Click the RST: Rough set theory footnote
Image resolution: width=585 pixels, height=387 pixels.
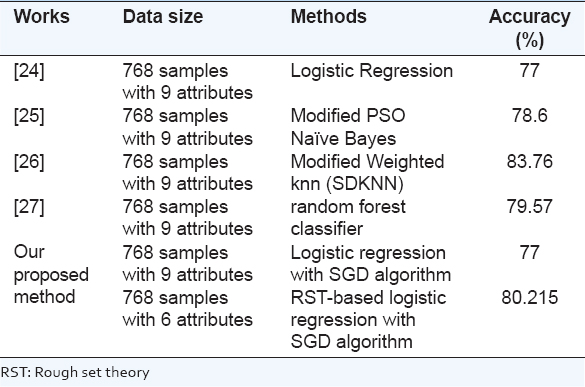pos(75,372)
